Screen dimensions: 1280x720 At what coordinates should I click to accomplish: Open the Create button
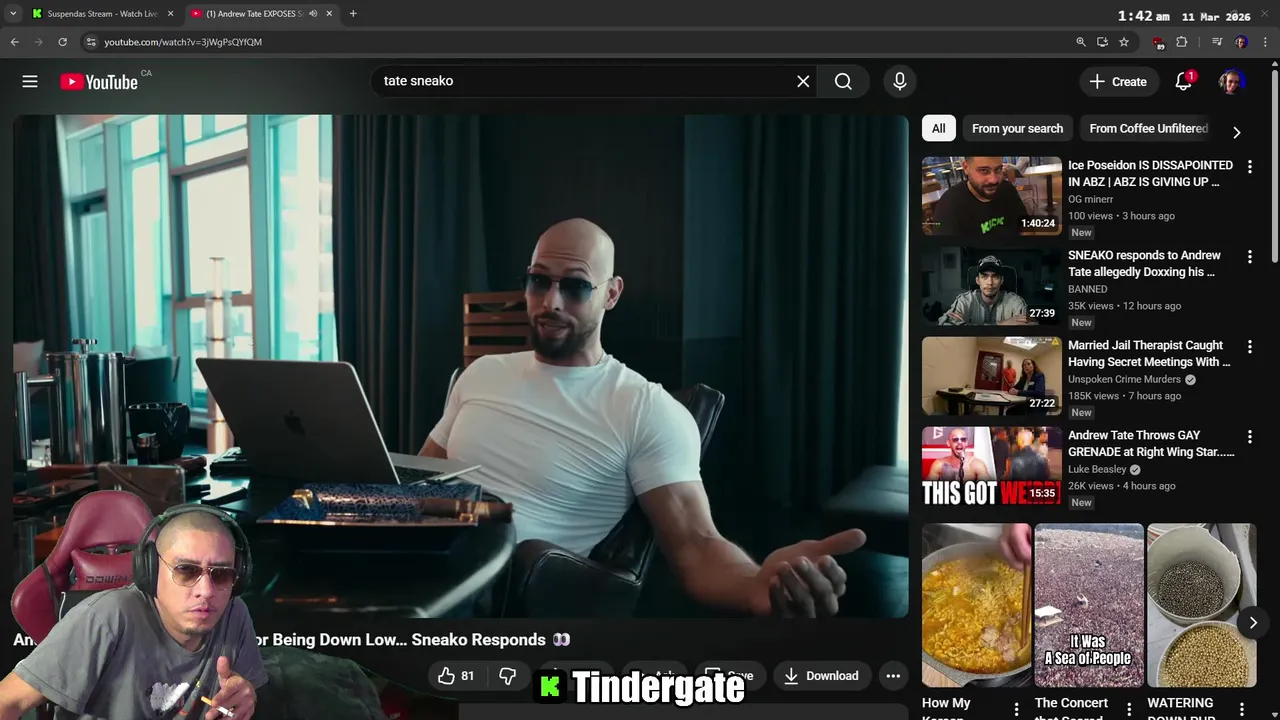click(1118, 82)
